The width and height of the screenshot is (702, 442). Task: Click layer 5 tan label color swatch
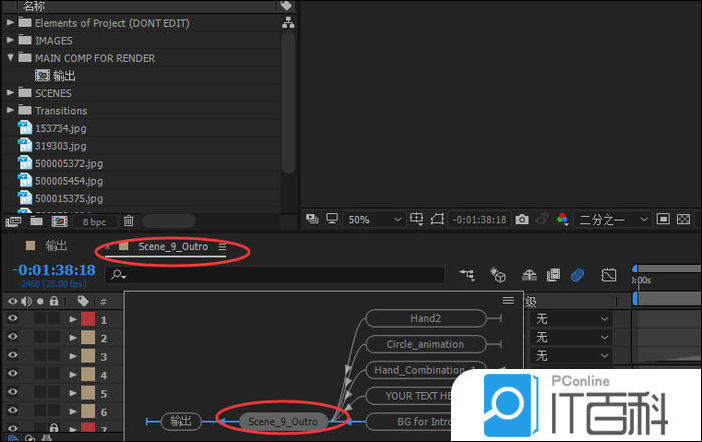coord(88,393)
